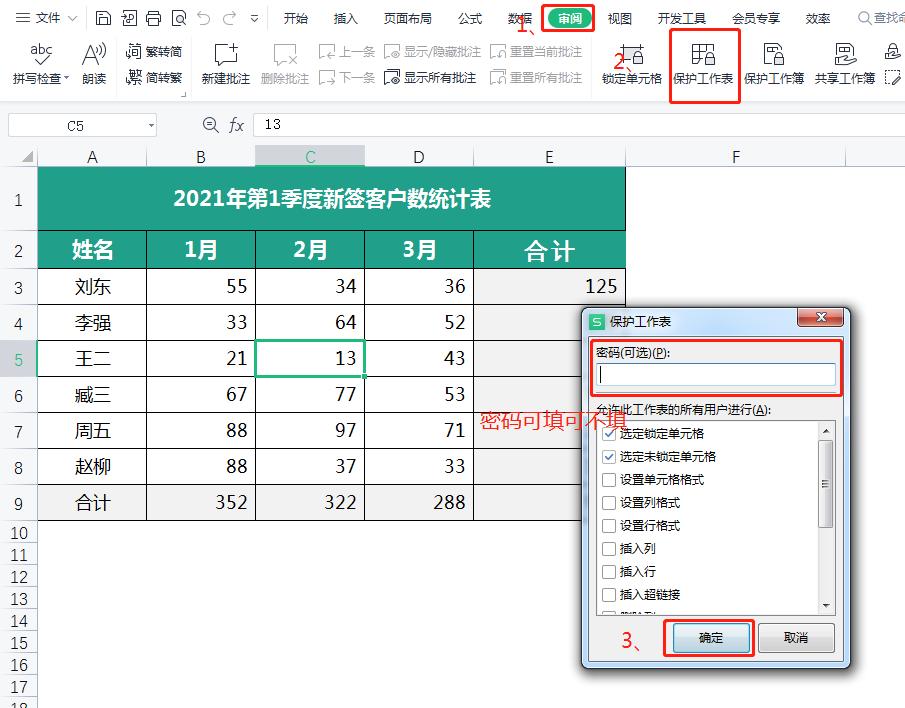Click the formula bar showing 13
This screenshot has width=905, height=708.
click(x=579, y=125)
